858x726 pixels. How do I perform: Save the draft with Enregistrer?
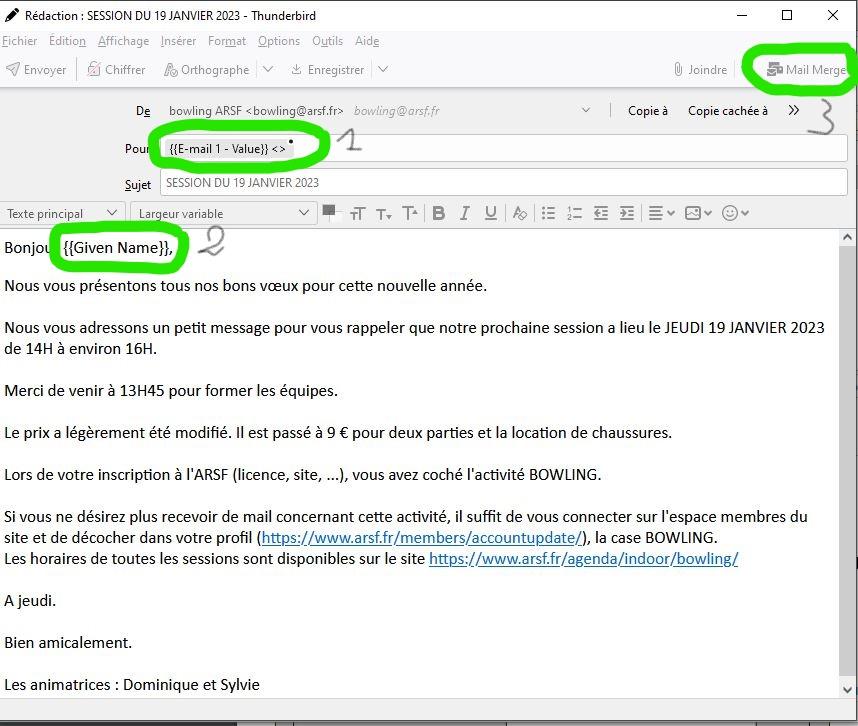328,69
